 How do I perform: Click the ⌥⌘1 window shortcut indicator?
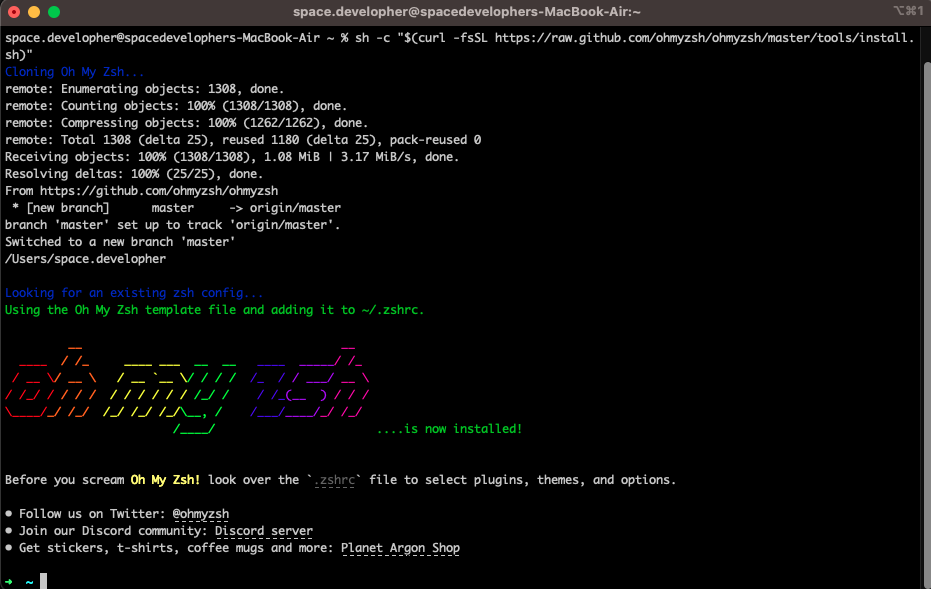tap(908, 11)
